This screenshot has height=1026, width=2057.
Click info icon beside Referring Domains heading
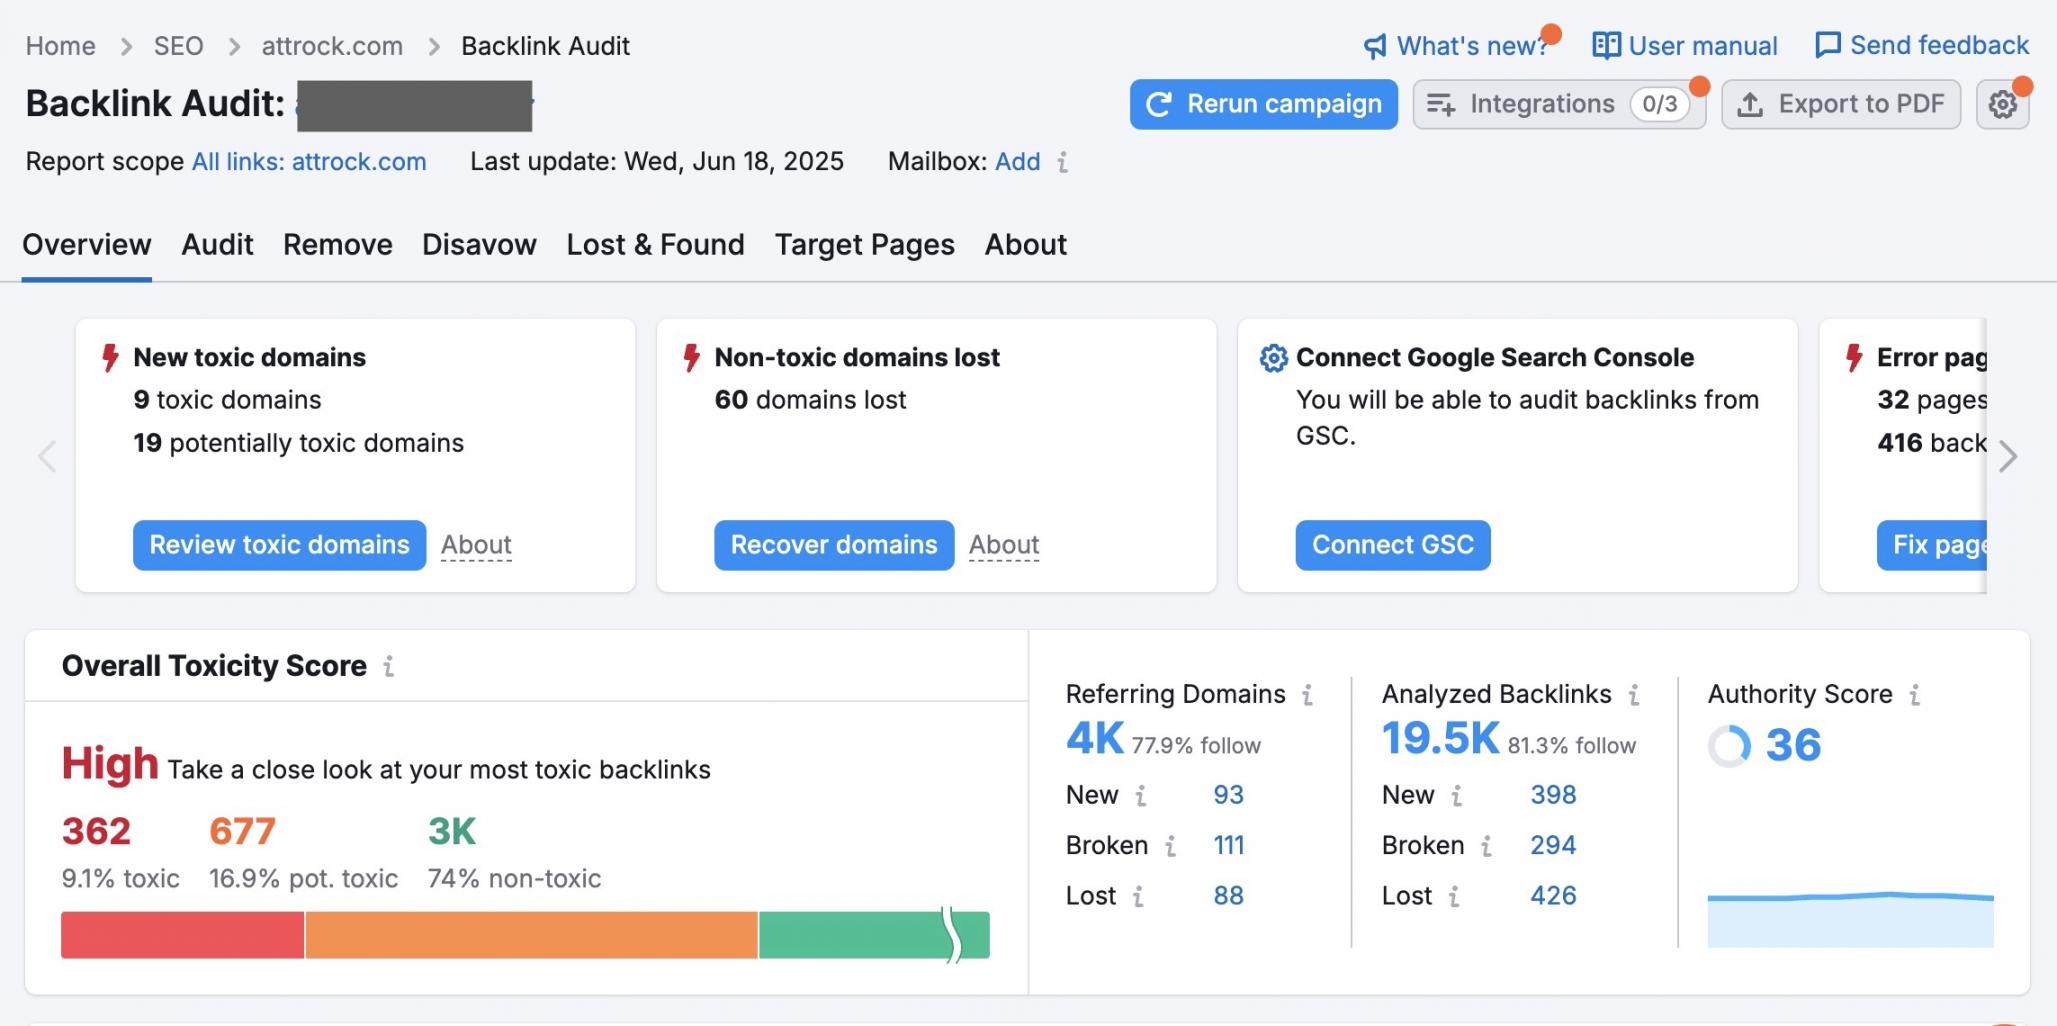tap(1307, 695)
